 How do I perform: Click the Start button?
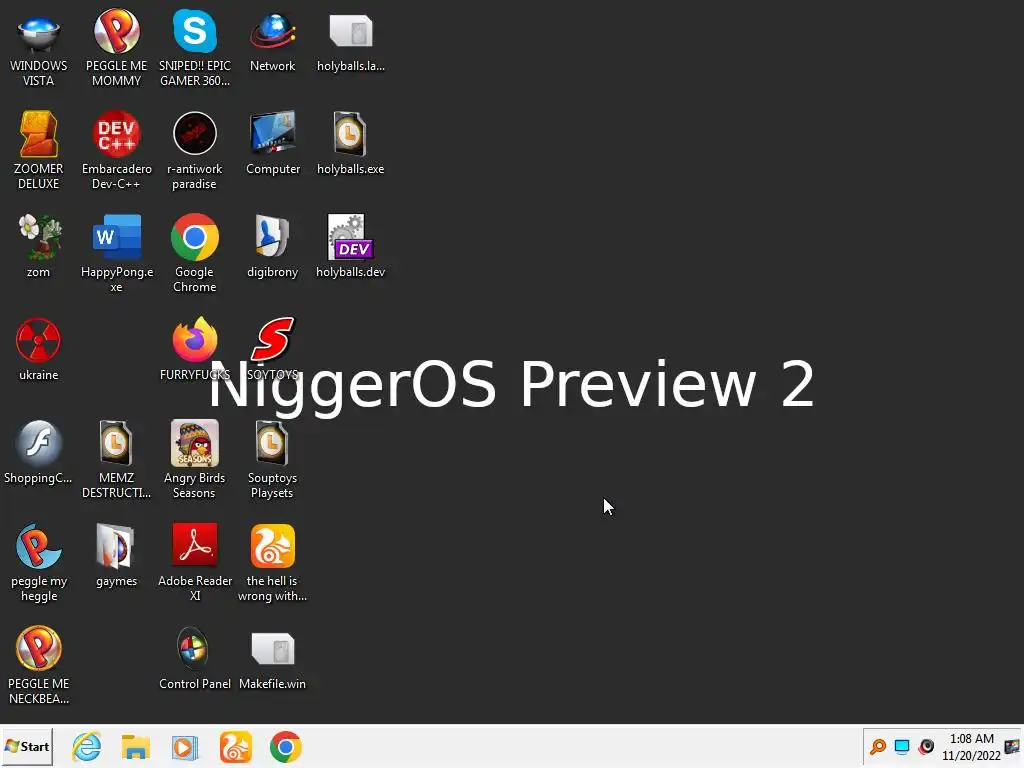(x=27, y=746)
